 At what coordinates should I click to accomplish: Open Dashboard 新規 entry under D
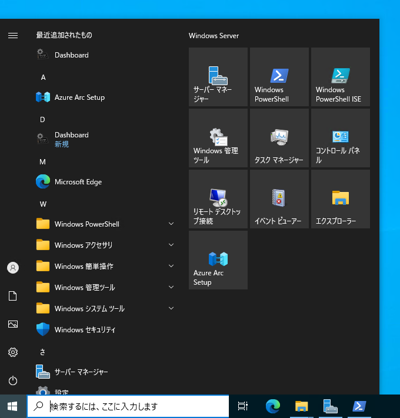(x=105, y=139)
